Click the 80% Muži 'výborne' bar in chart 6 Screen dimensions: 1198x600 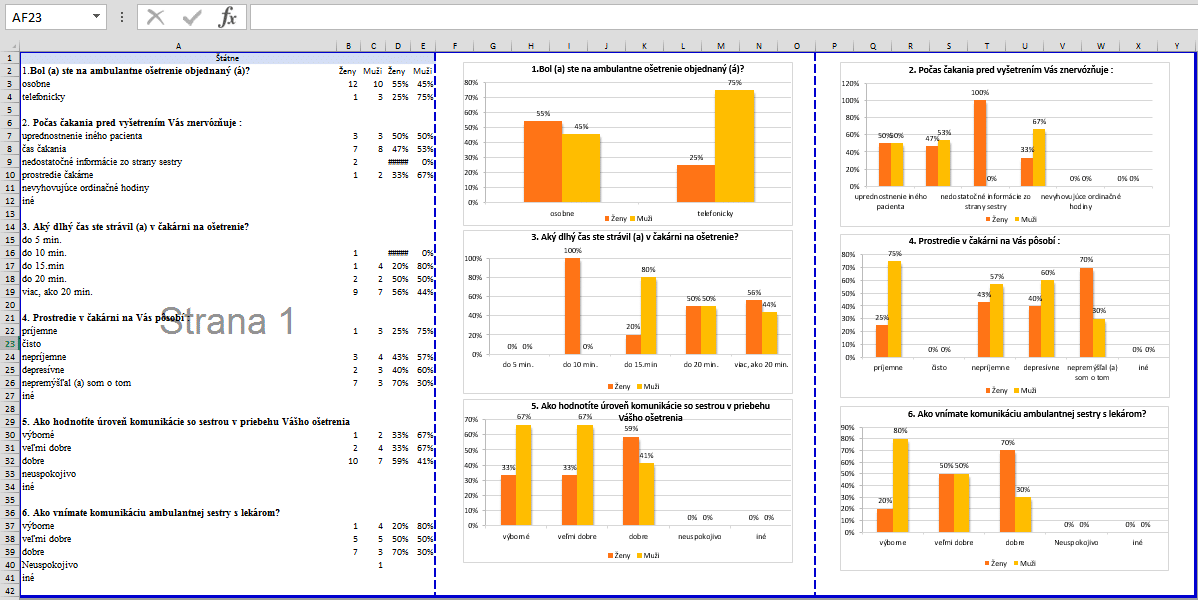(x=900, y=485)
